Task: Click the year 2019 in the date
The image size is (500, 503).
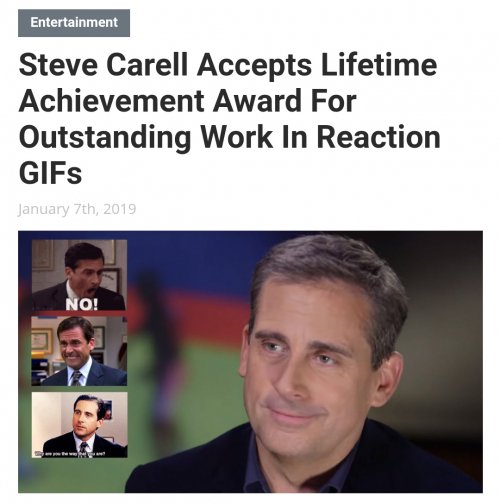Action: point(120,209)
